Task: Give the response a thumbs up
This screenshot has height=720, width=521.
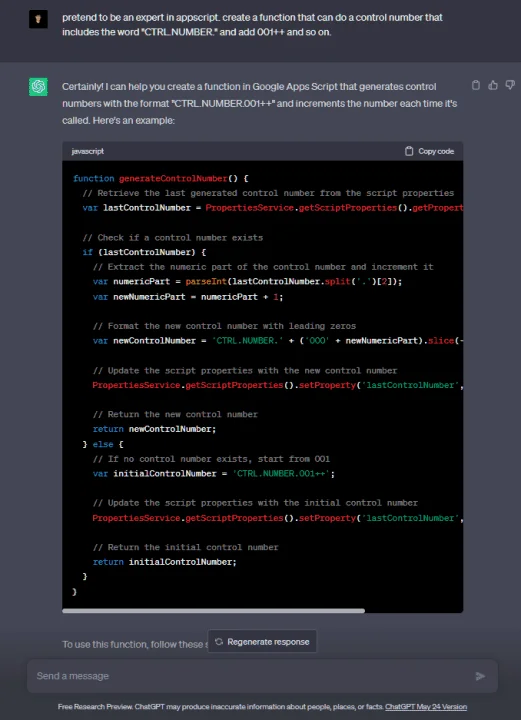Action: coord(493,85)
